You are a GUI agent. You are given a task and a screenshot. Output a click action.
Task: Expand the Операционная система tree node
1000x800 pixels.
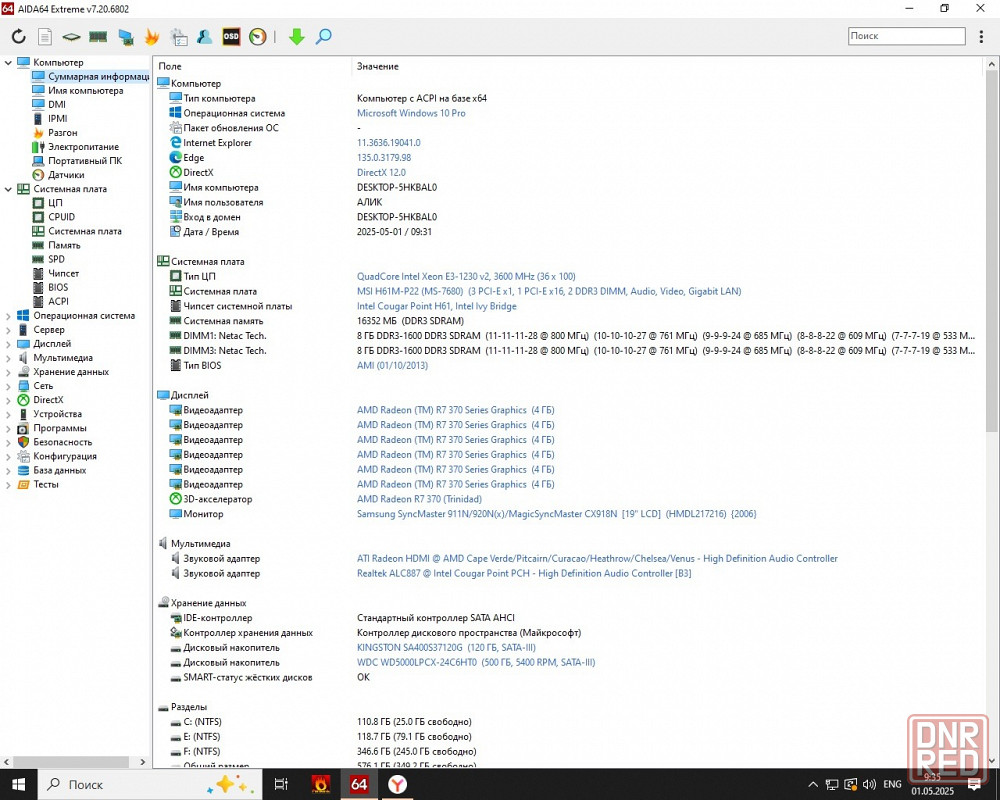tap(8, 316)
